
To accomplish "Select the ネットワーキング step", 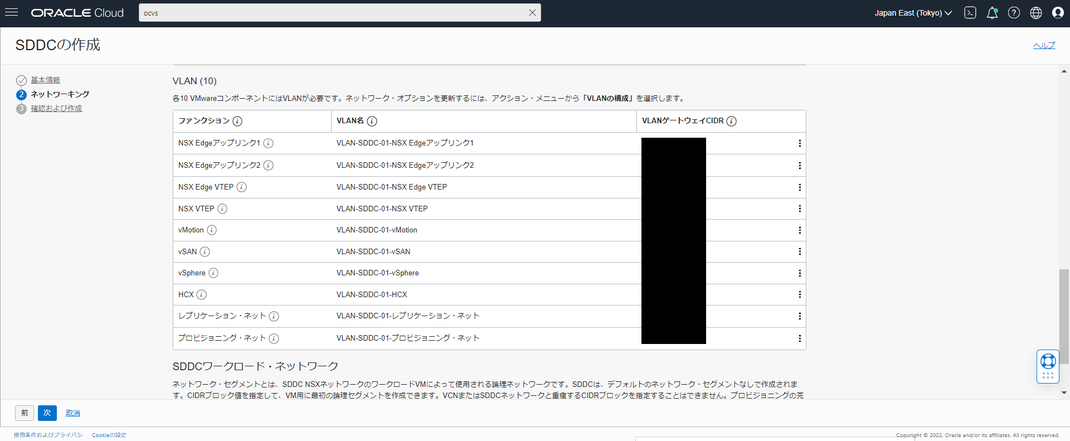I will pos(60,94).
